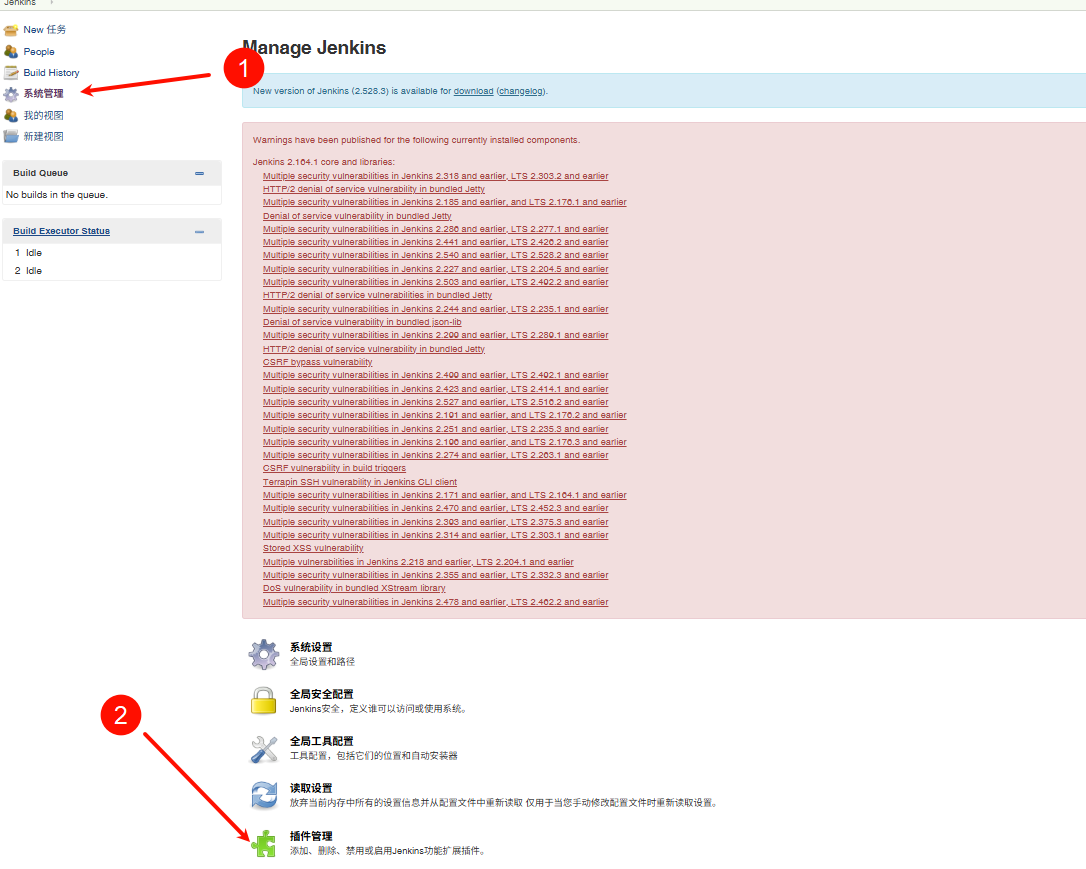Collapse the Build Queue panel

199,174
